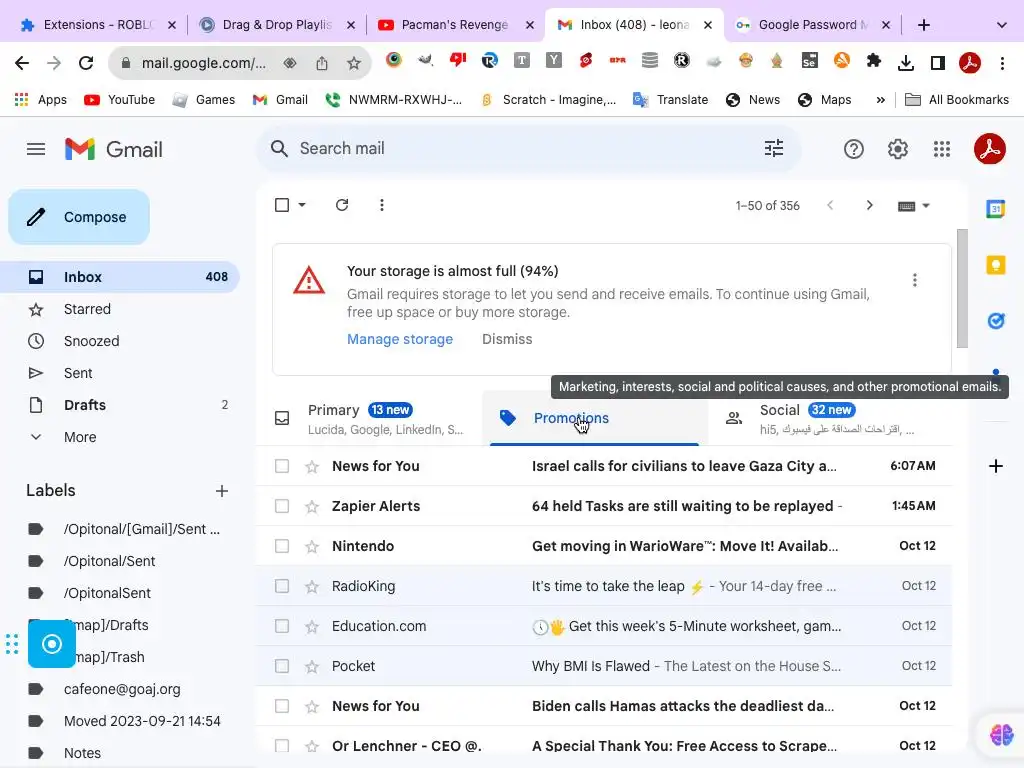Screen dimensions: 1024x768
Task: Click the browser address bar URL
Action: pos(204,63)
